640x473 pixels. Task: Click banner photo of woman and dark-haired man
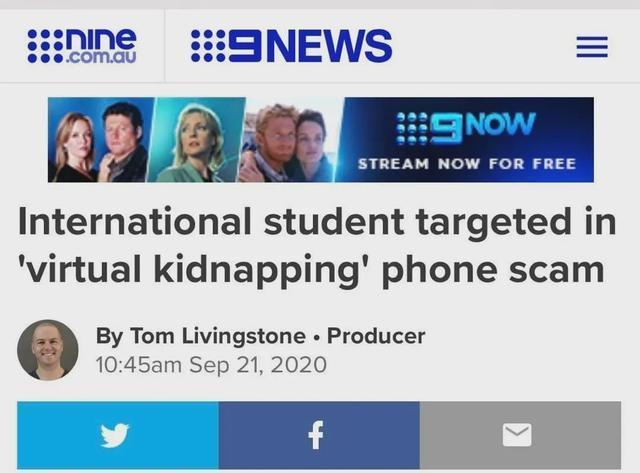101,140
